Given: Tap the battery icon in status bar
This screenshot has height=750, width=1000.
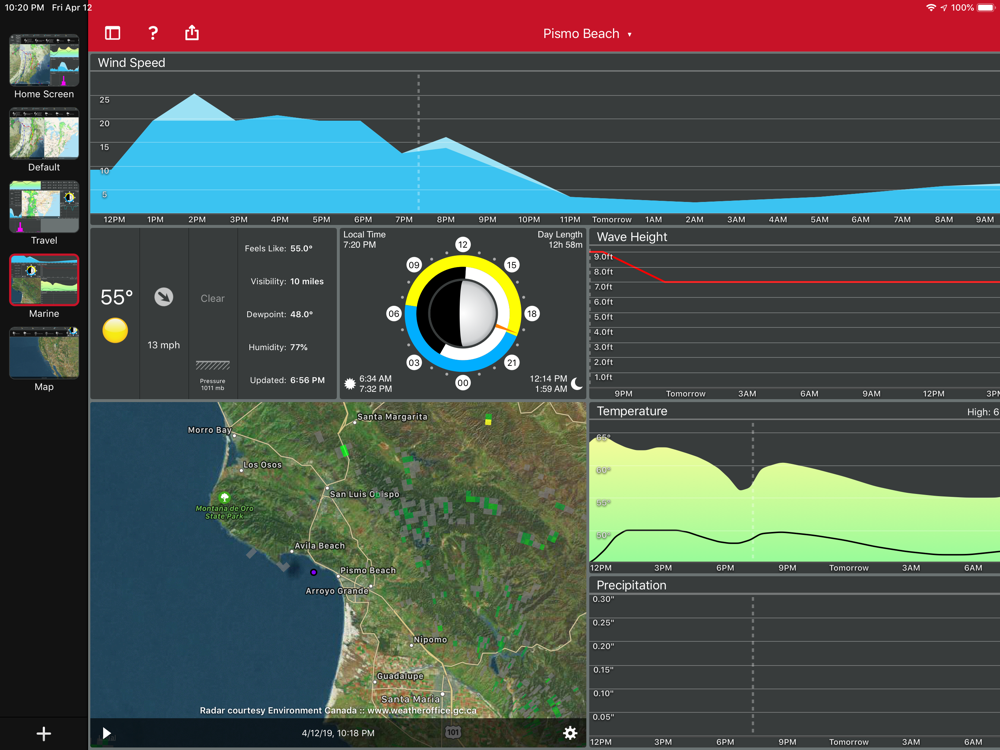Looking at the screenshot, I should coord(986,8).
